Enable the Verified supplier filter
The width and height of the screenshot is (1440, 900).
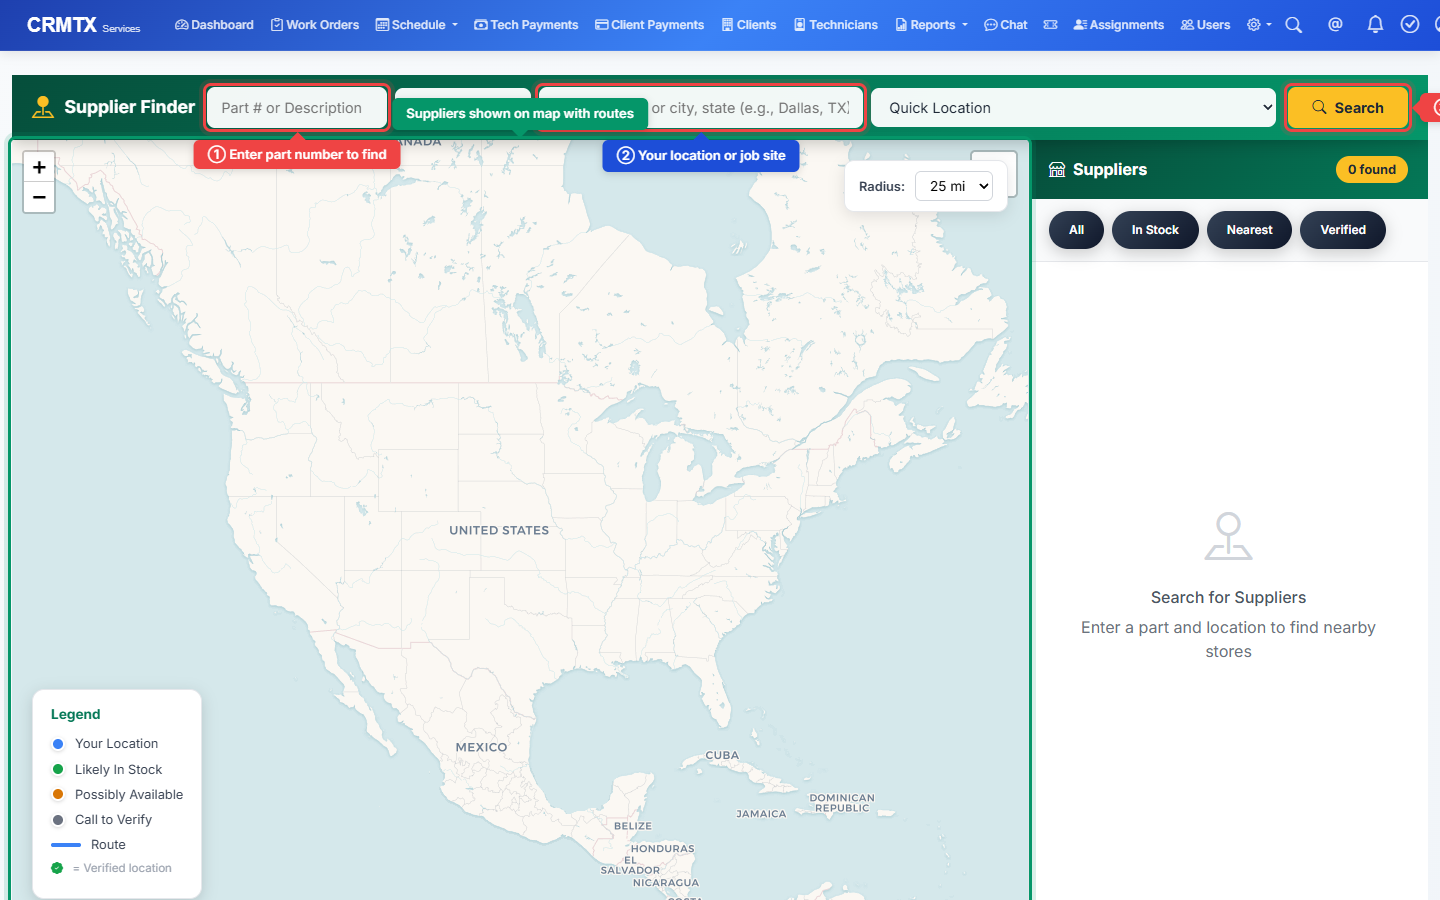pyautogui.click(x=1343, y=230)
